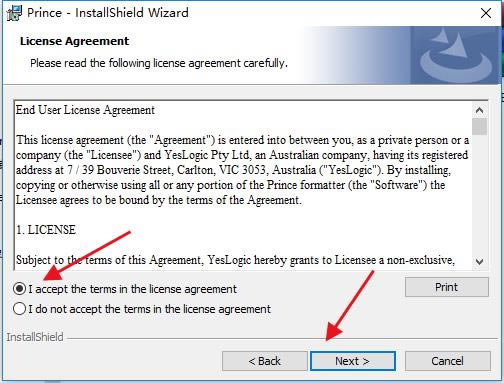Cancel the Prince installation
Image resolution: width=504 pixels, height=383 pixels.
tap(447, 361)
